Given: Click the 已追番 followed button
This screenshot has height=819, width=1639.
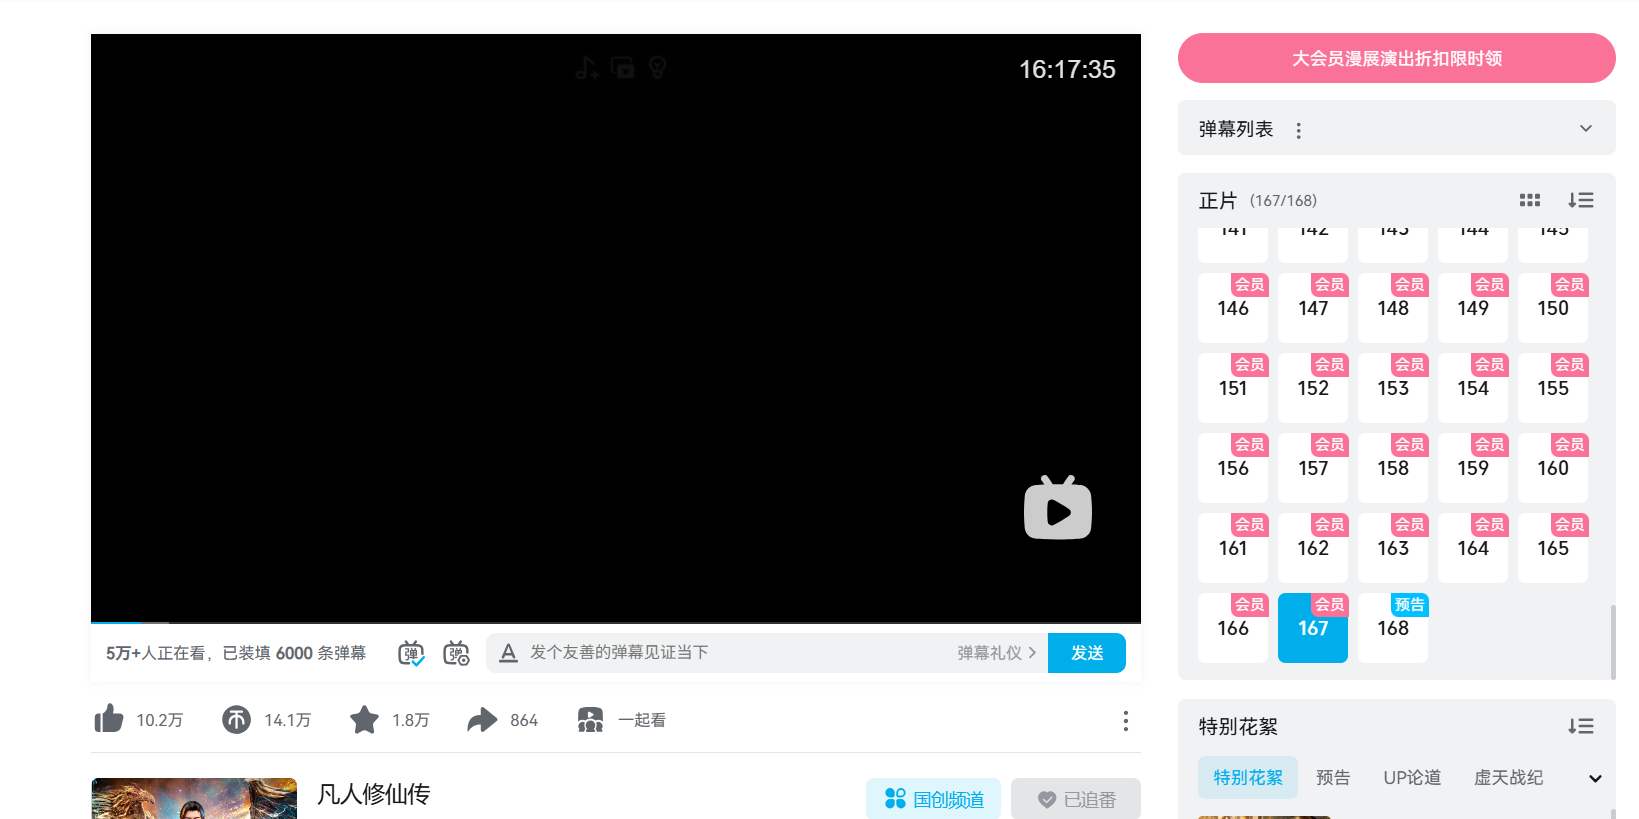Looking at the screenshot, I should click(1075, 799).
